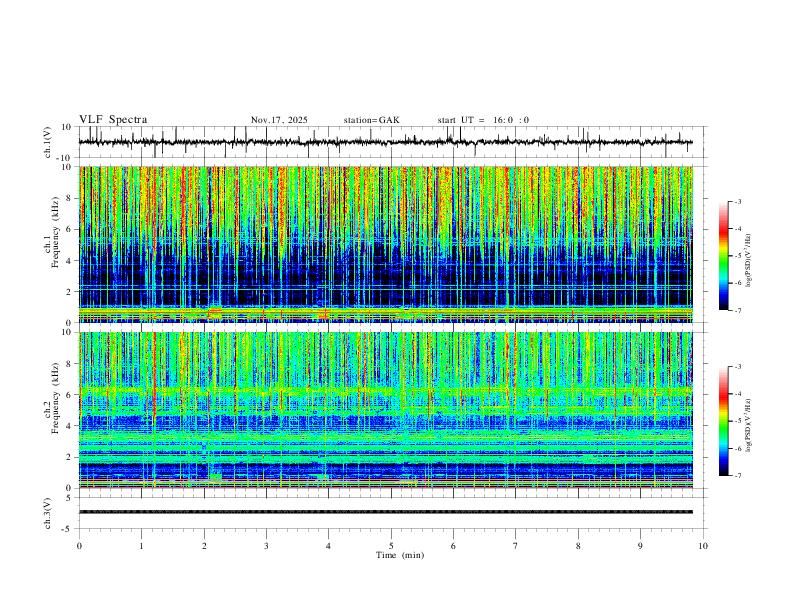Image resolution: width=792 pixels, height=612 pixels.
Task: Click the "-5" label on ch.1 colorbar
Action: [x=737, y=256]
